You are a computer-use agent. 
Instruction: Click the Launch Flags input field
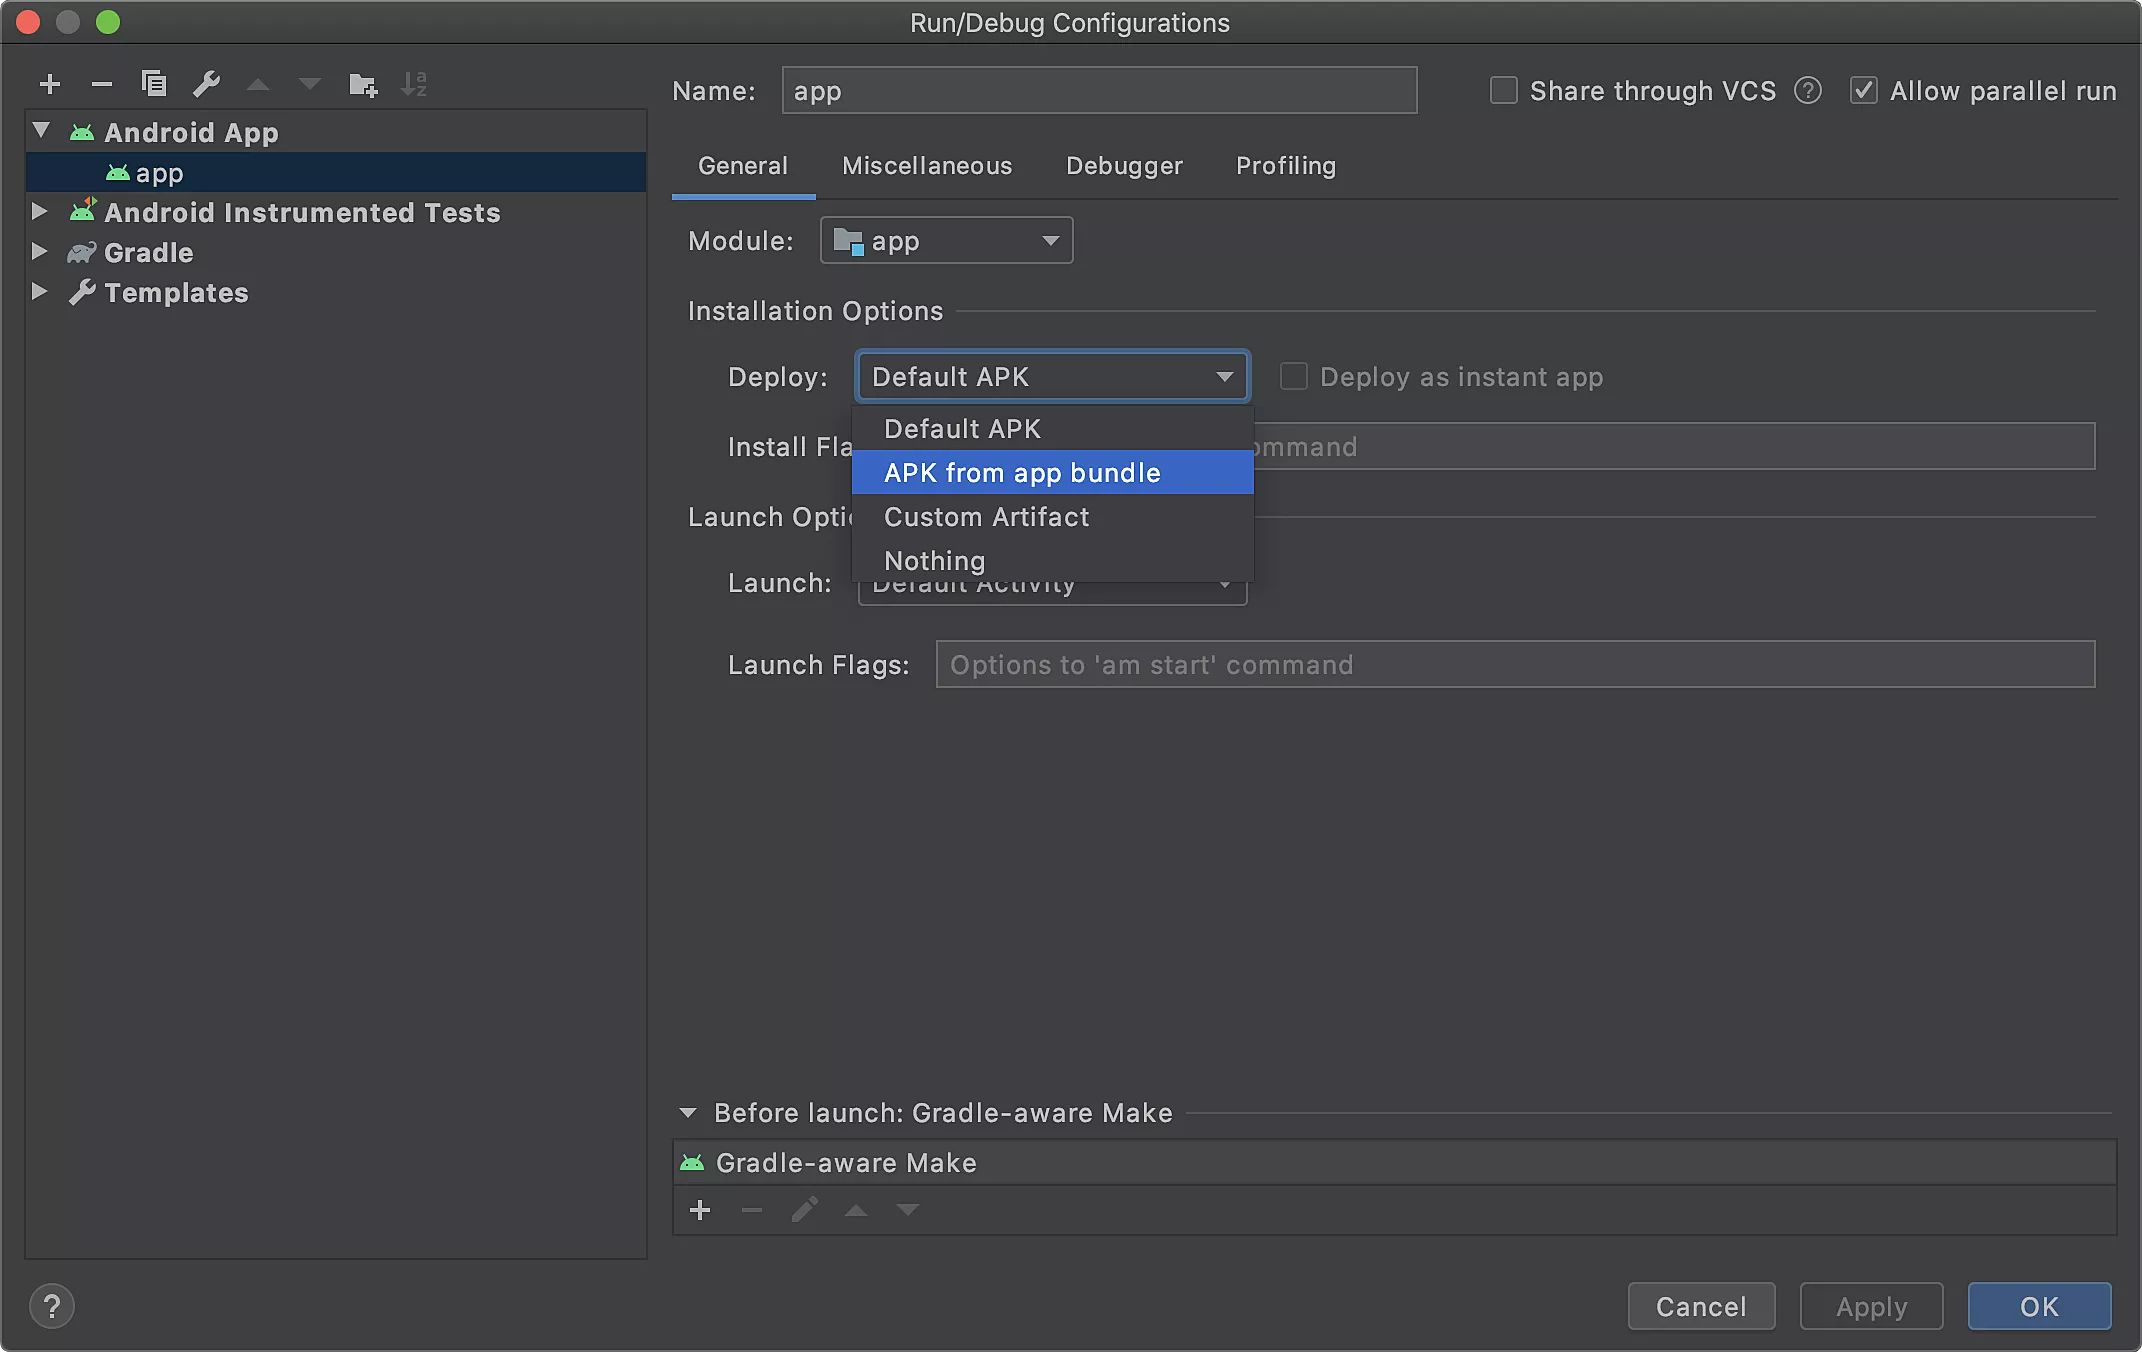click(x=1514, y=665)
